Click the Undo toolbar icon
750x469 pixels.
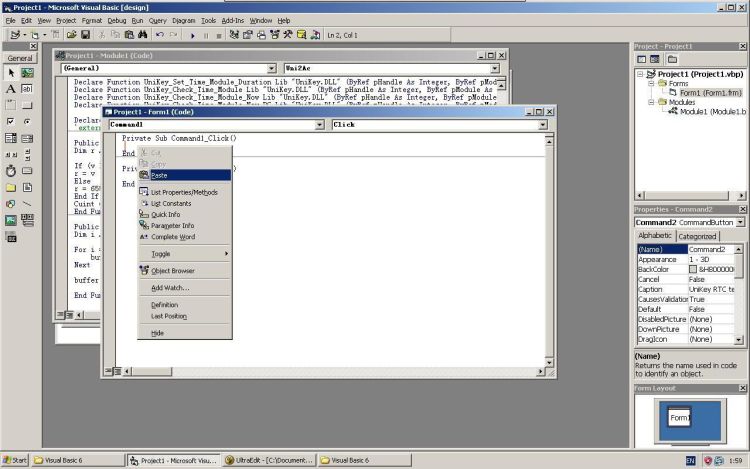point(160,35)
